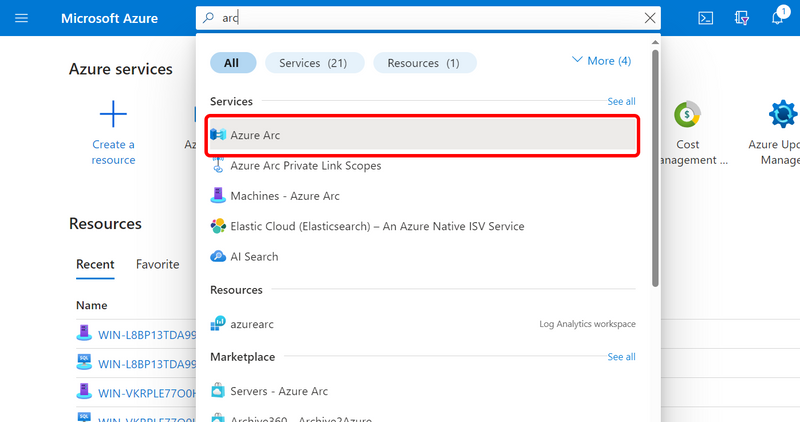Open Azure Arc Private Link Scopes
Viewport: 800px width, 422px height.
(306, 166)
